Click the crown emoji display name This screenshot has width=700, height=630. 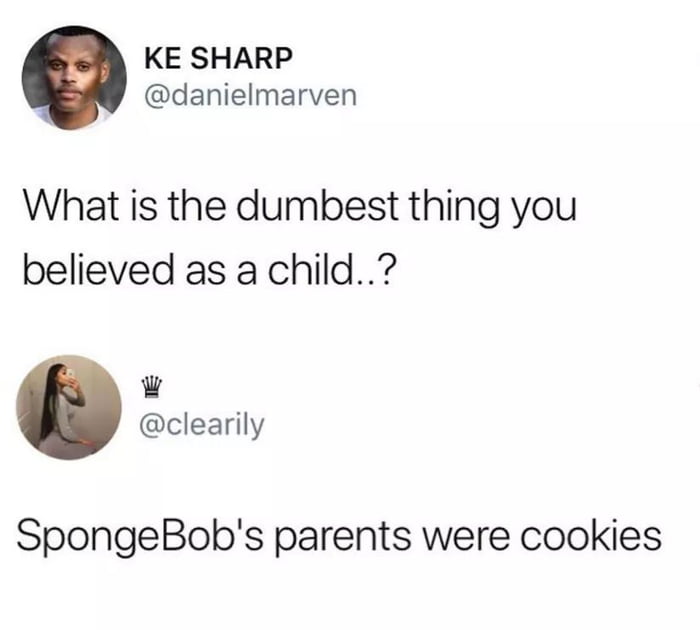tap(151, 387)
